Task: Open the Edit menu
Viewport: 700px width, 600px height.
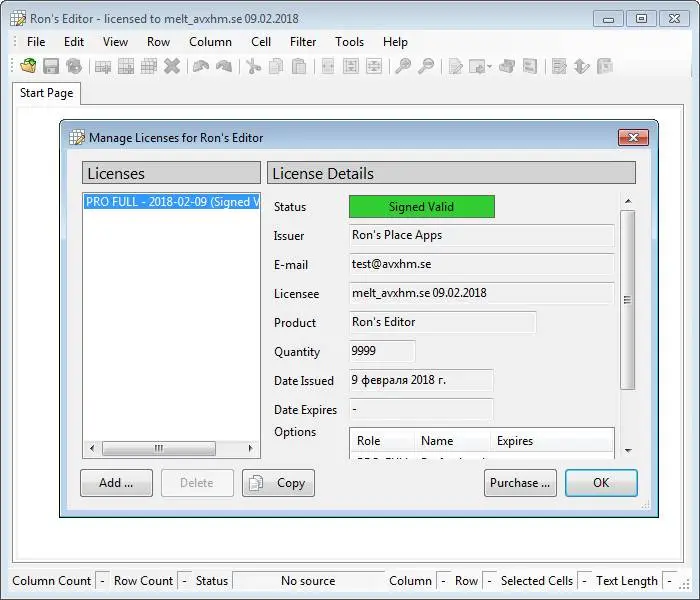Action: 74,42
